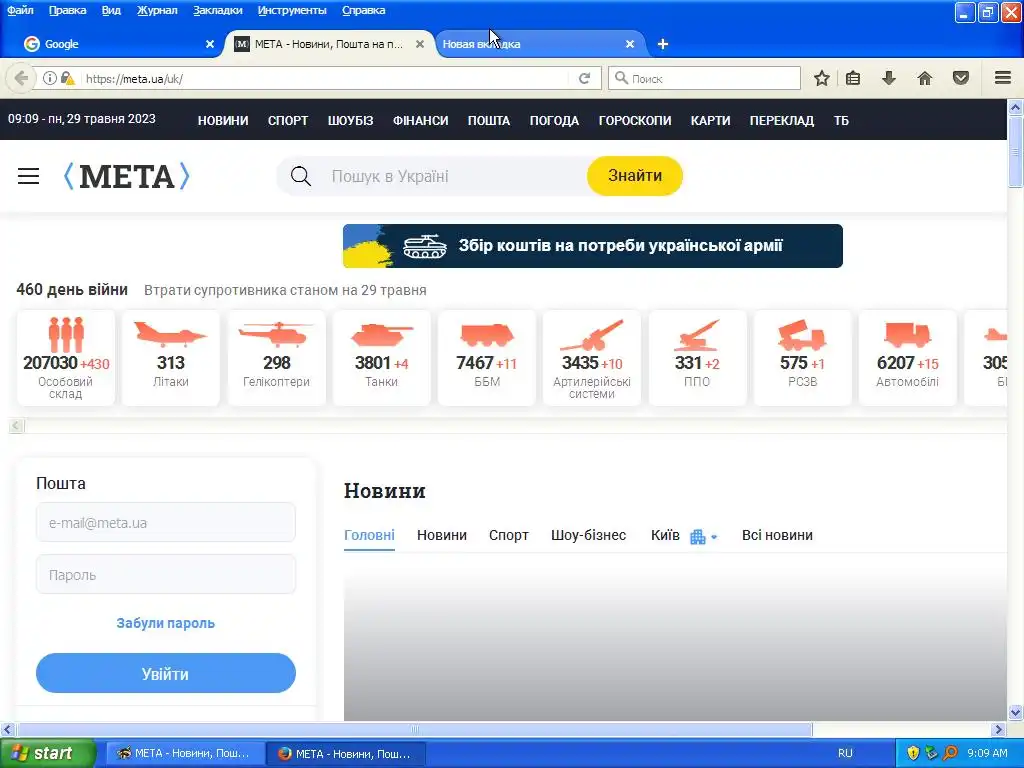
Task: Select the Гелікоптери losses card
Action: point(276,358)
